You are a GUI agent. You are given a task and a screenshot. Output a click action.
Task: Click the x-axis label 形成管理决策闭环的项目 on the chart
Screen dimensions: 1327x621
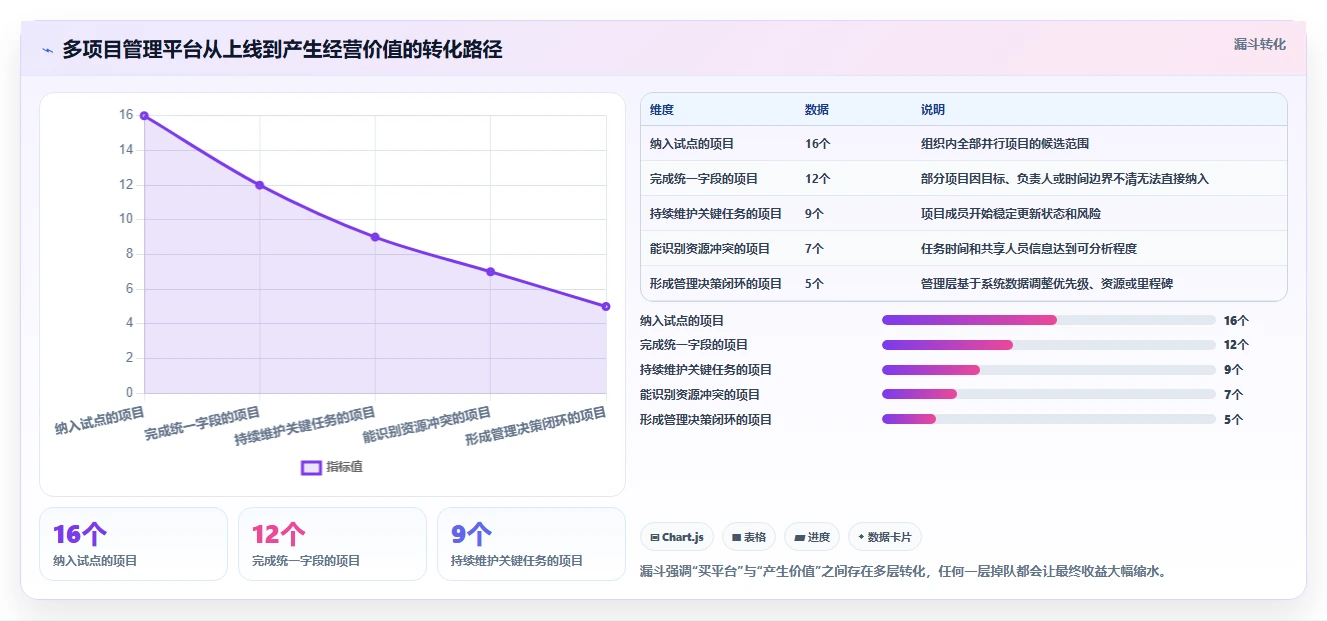click(x=536, y=426)
